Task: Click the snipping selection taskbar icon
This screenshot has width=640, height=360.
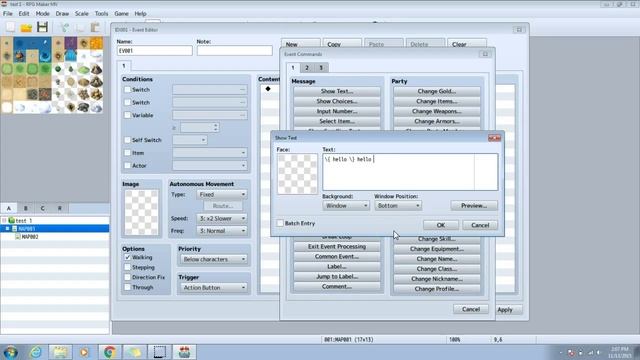Action: pos(159,352)
